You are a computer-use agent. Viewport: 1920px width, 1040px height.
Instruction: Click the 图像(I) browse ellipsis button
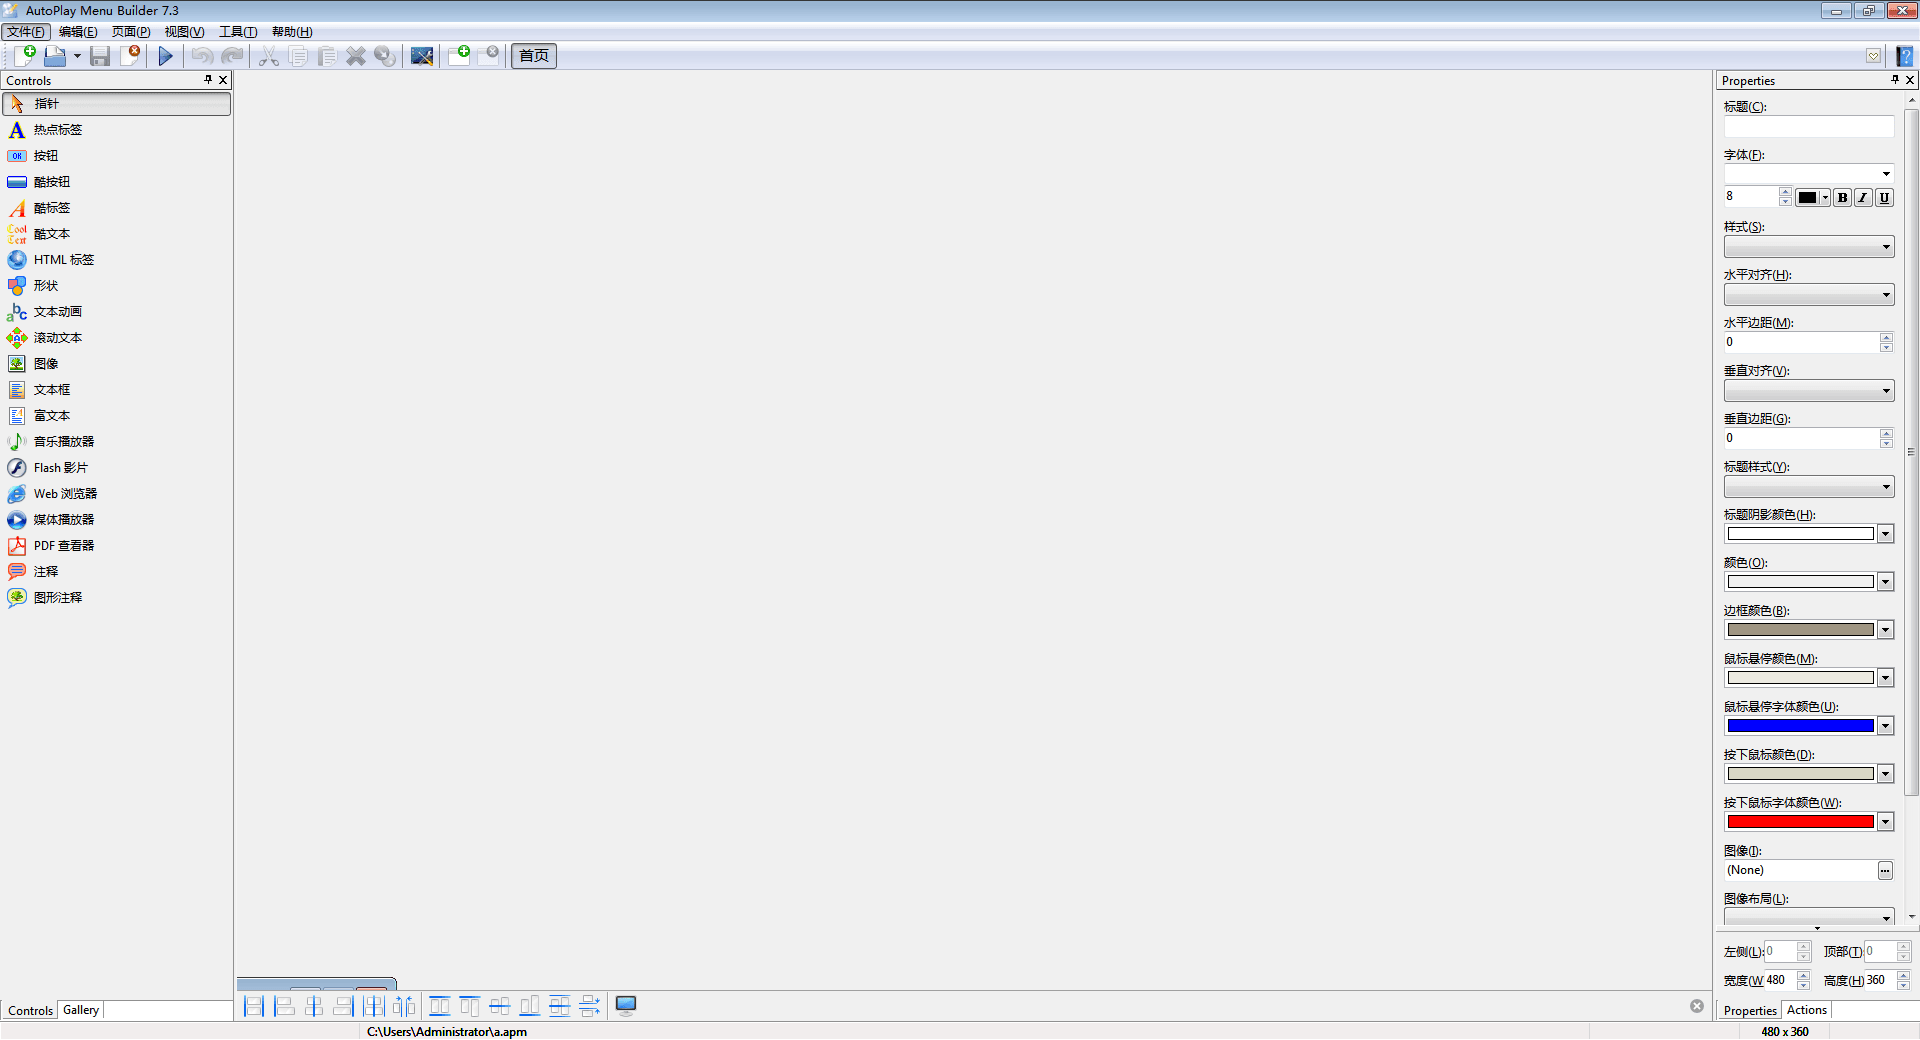[x=1885, y=871]
